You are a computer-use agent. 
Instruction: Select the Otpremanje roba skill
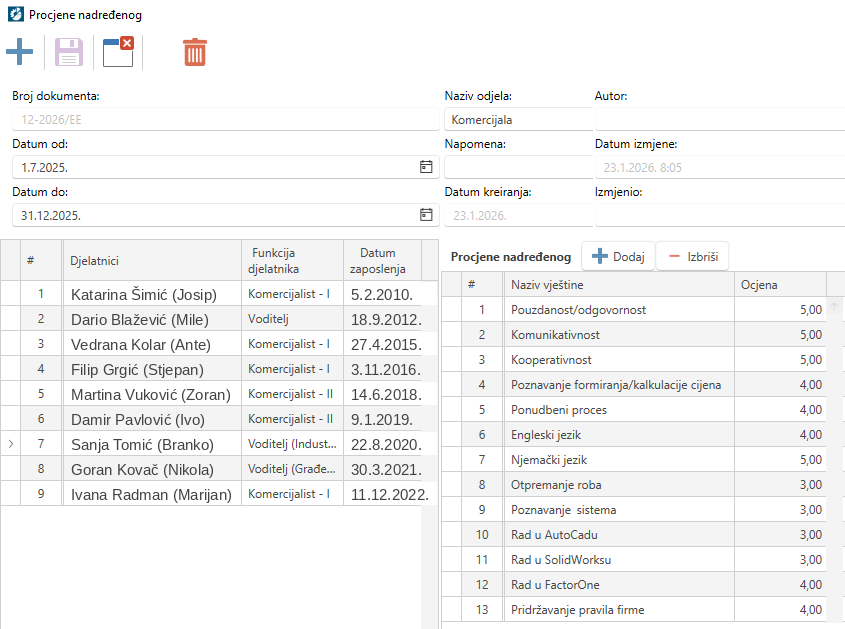[556, 485]
